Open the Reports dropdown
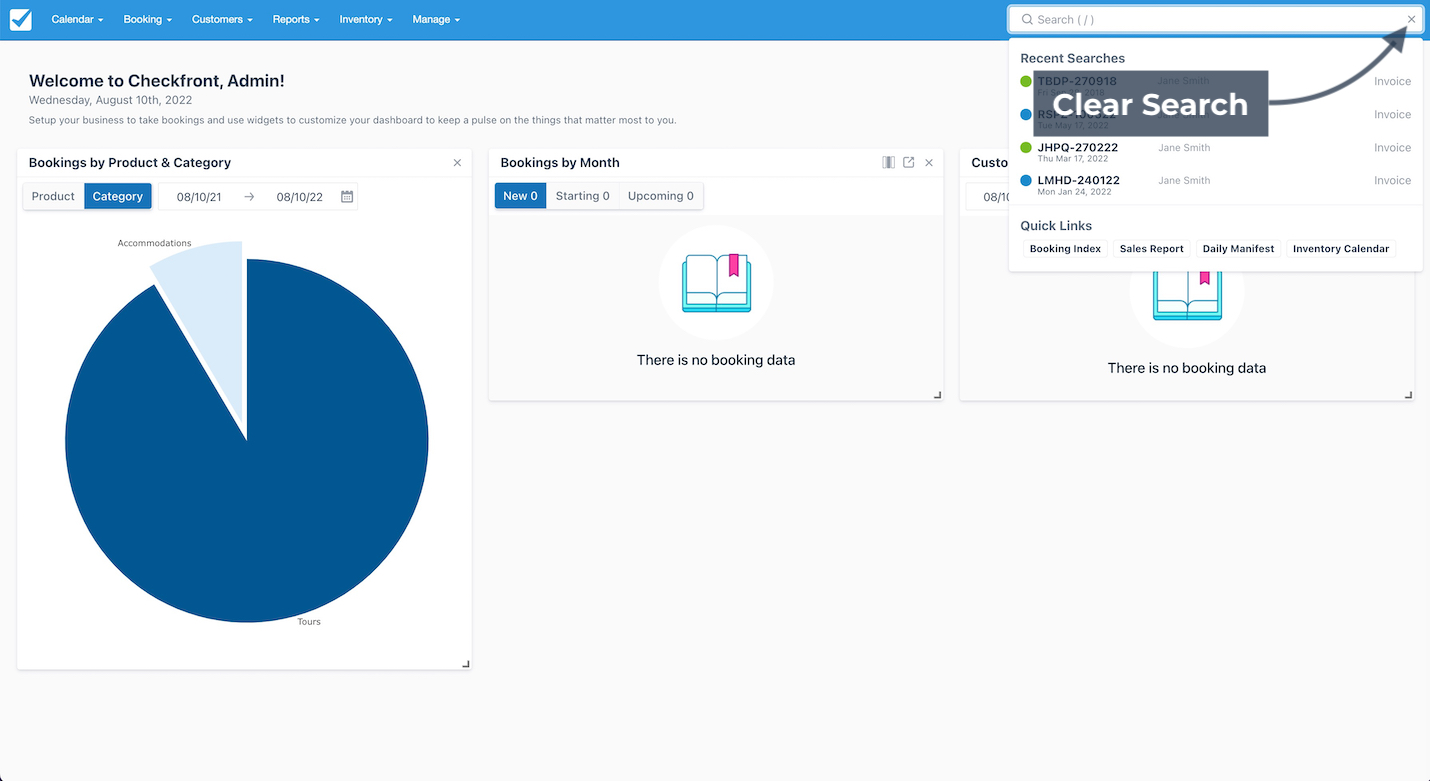Viewport: 1430px width, 781px height. (x=296, y=19)
